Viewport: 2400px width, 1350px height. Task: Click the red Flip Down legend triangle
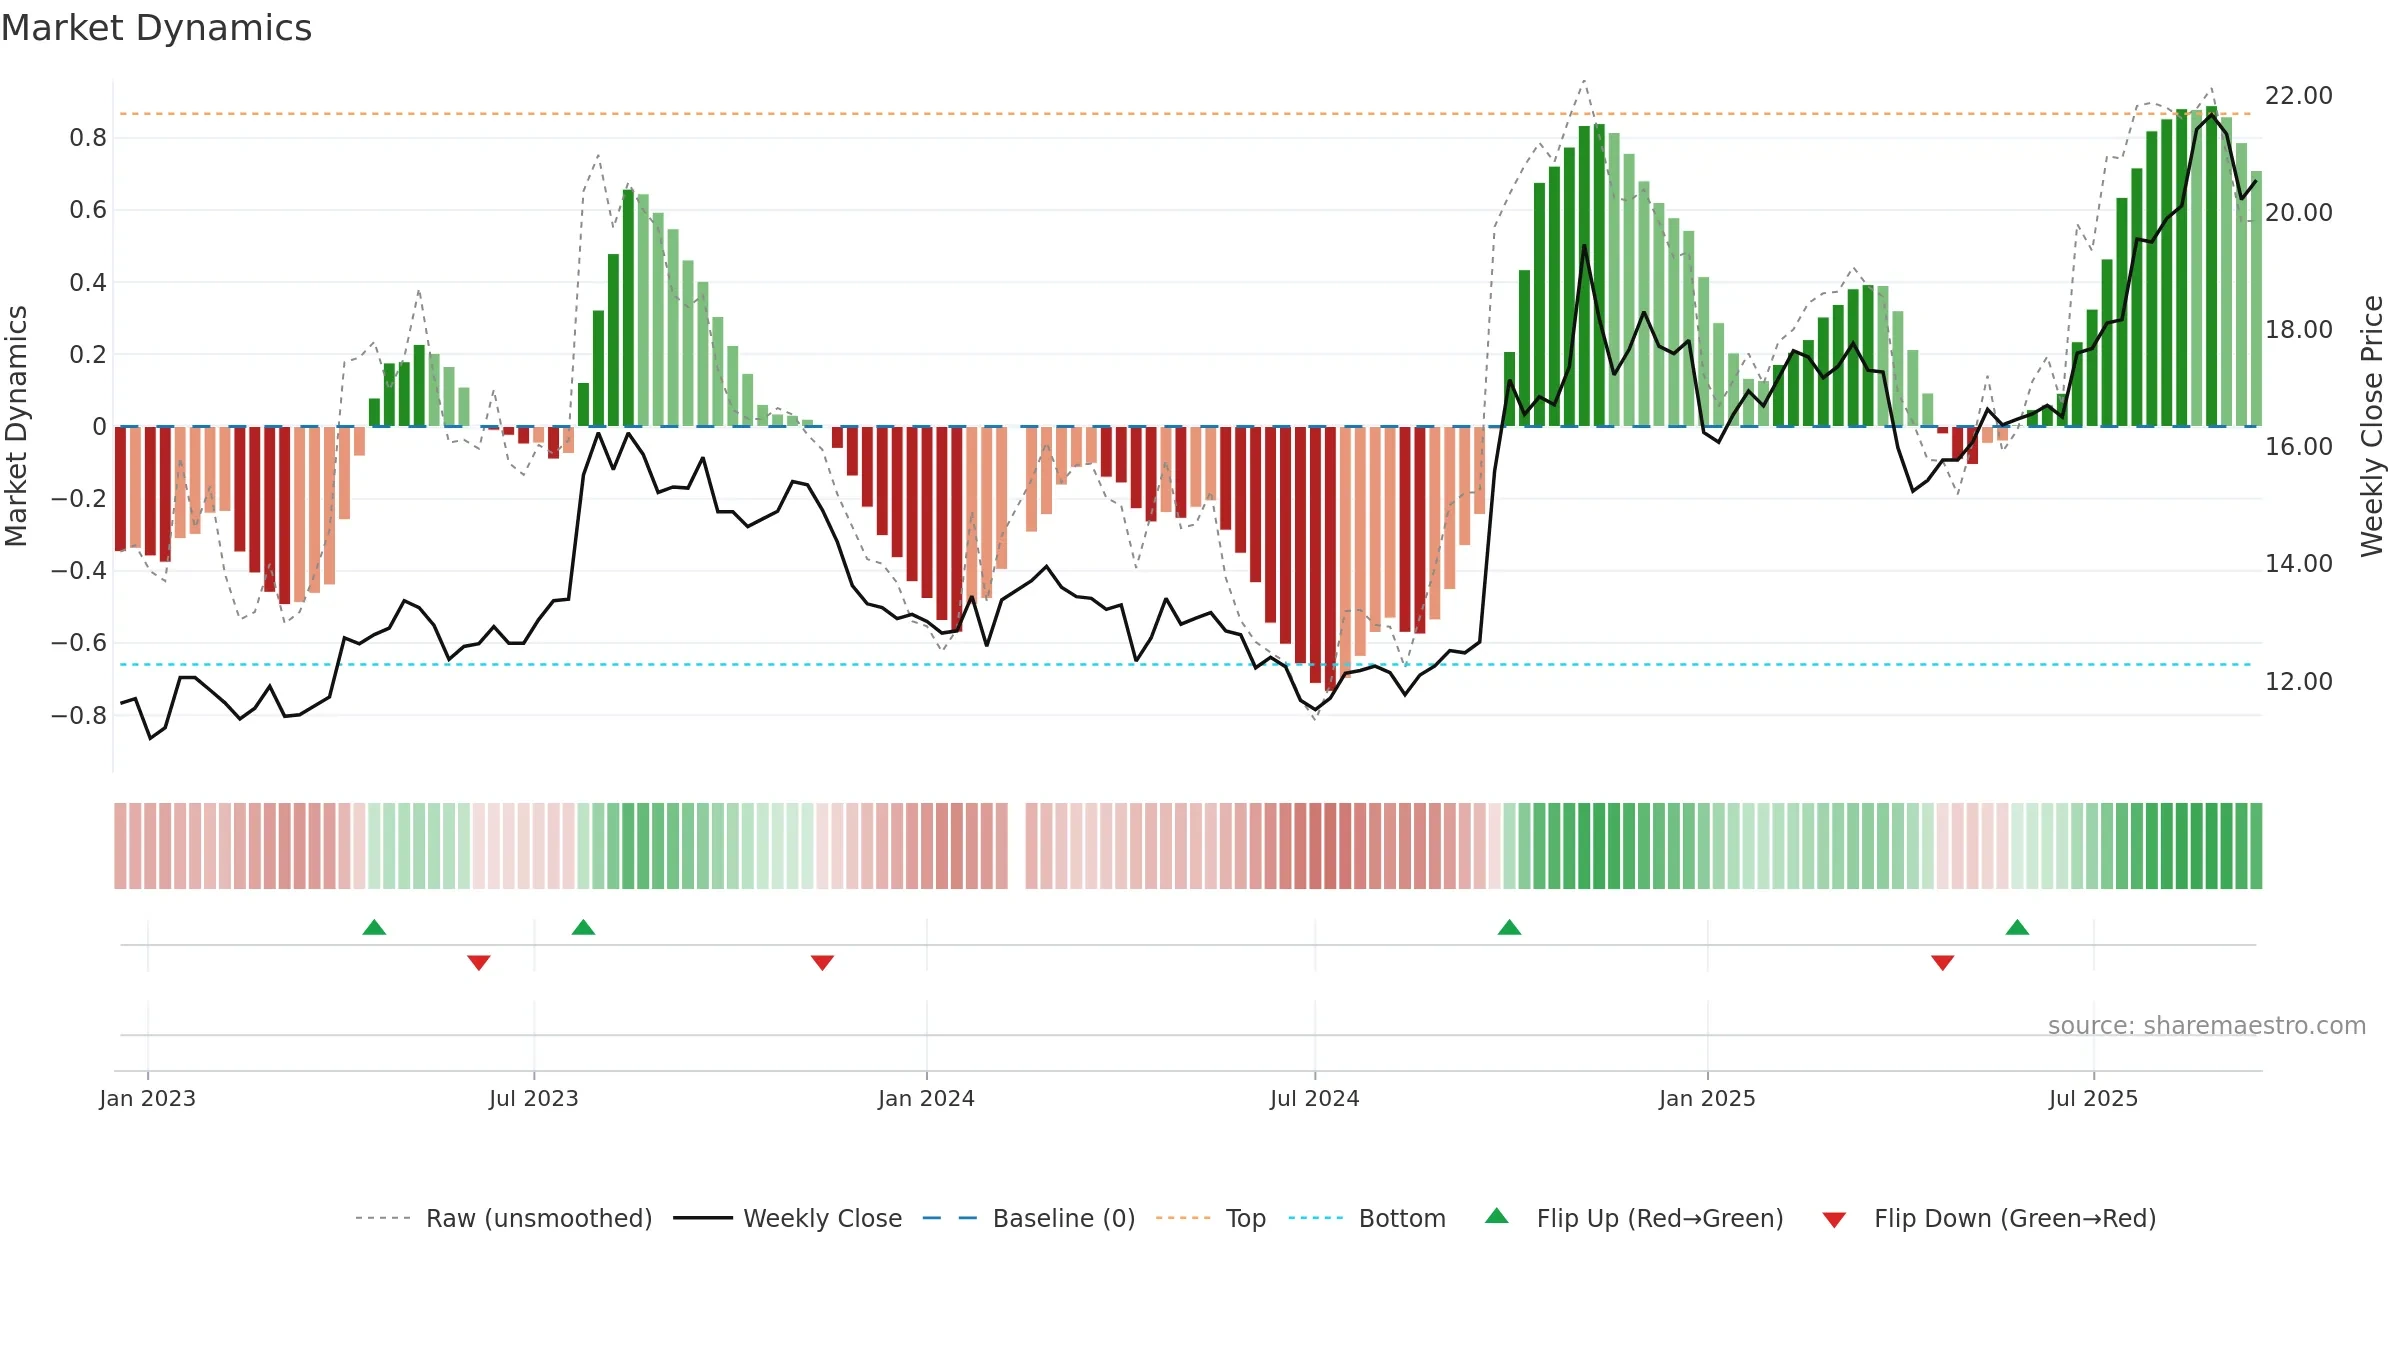(x=1834, y=1220)
